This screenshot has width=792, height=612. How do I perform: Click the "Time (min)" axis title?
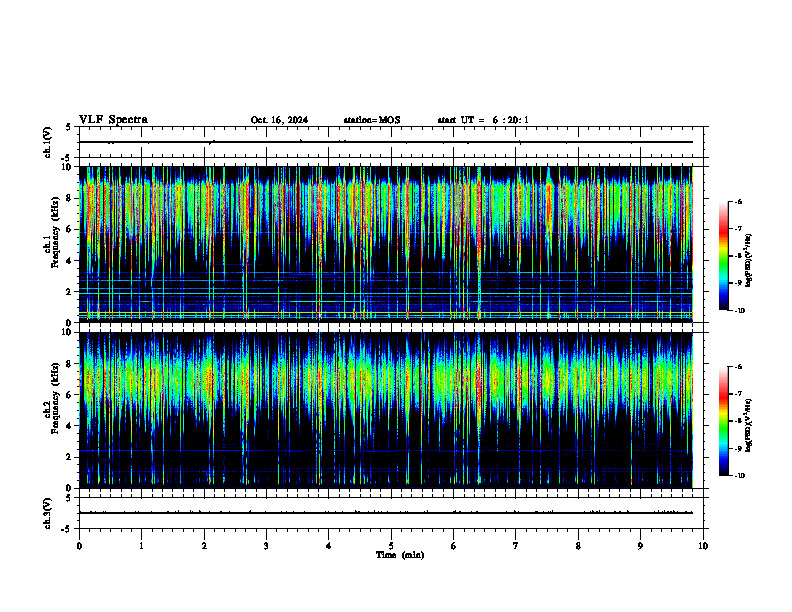pos(400,555)
